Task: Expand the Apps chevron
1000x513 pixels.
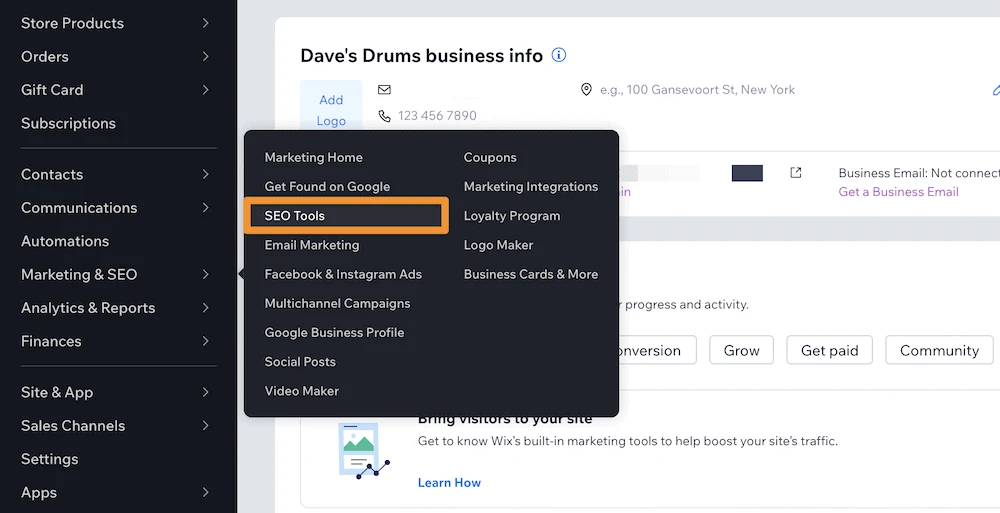Action: pyautogui.click(x=205, y=493)
